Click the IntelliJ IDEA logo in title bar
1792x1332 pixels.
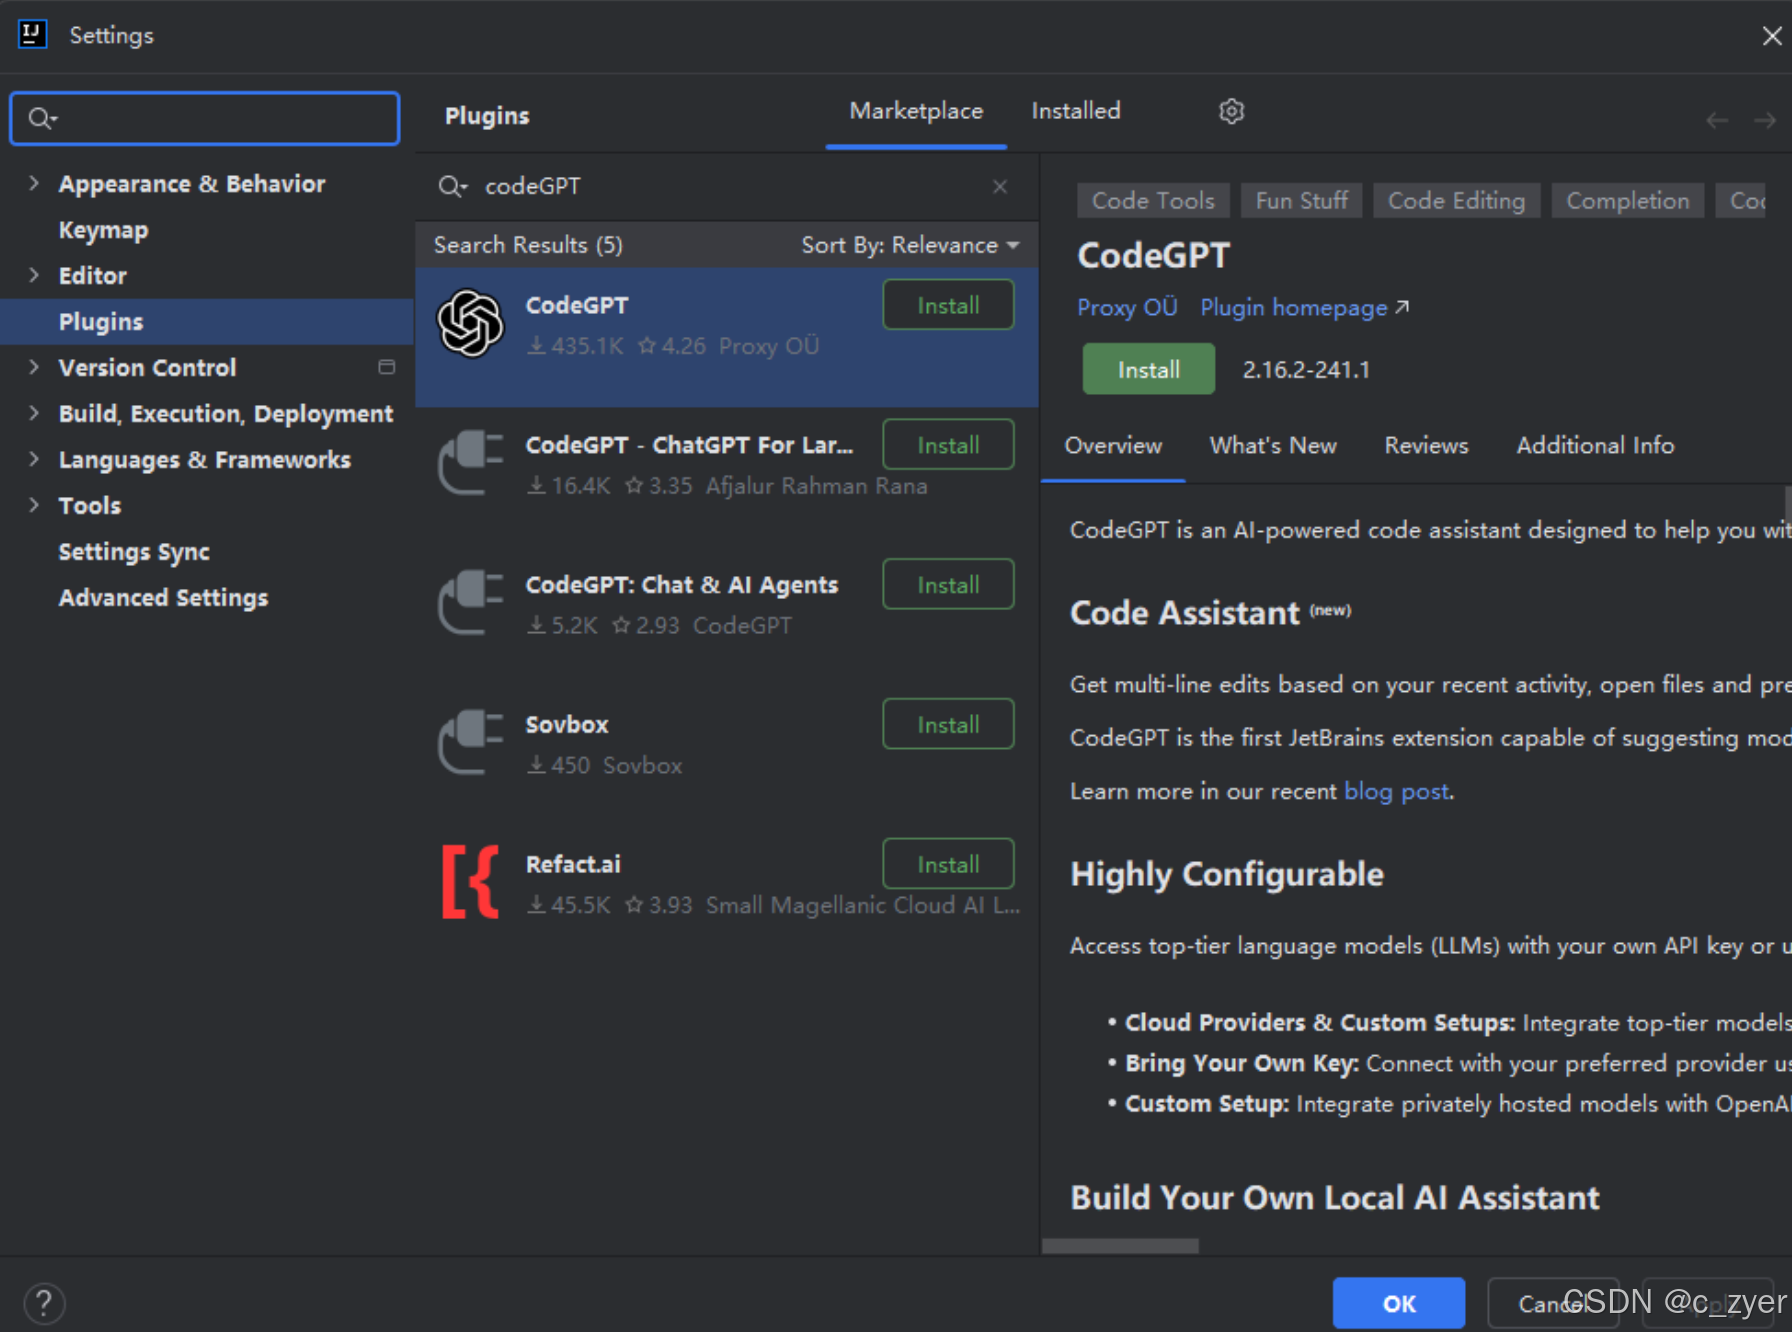click(x=32, y=35)
